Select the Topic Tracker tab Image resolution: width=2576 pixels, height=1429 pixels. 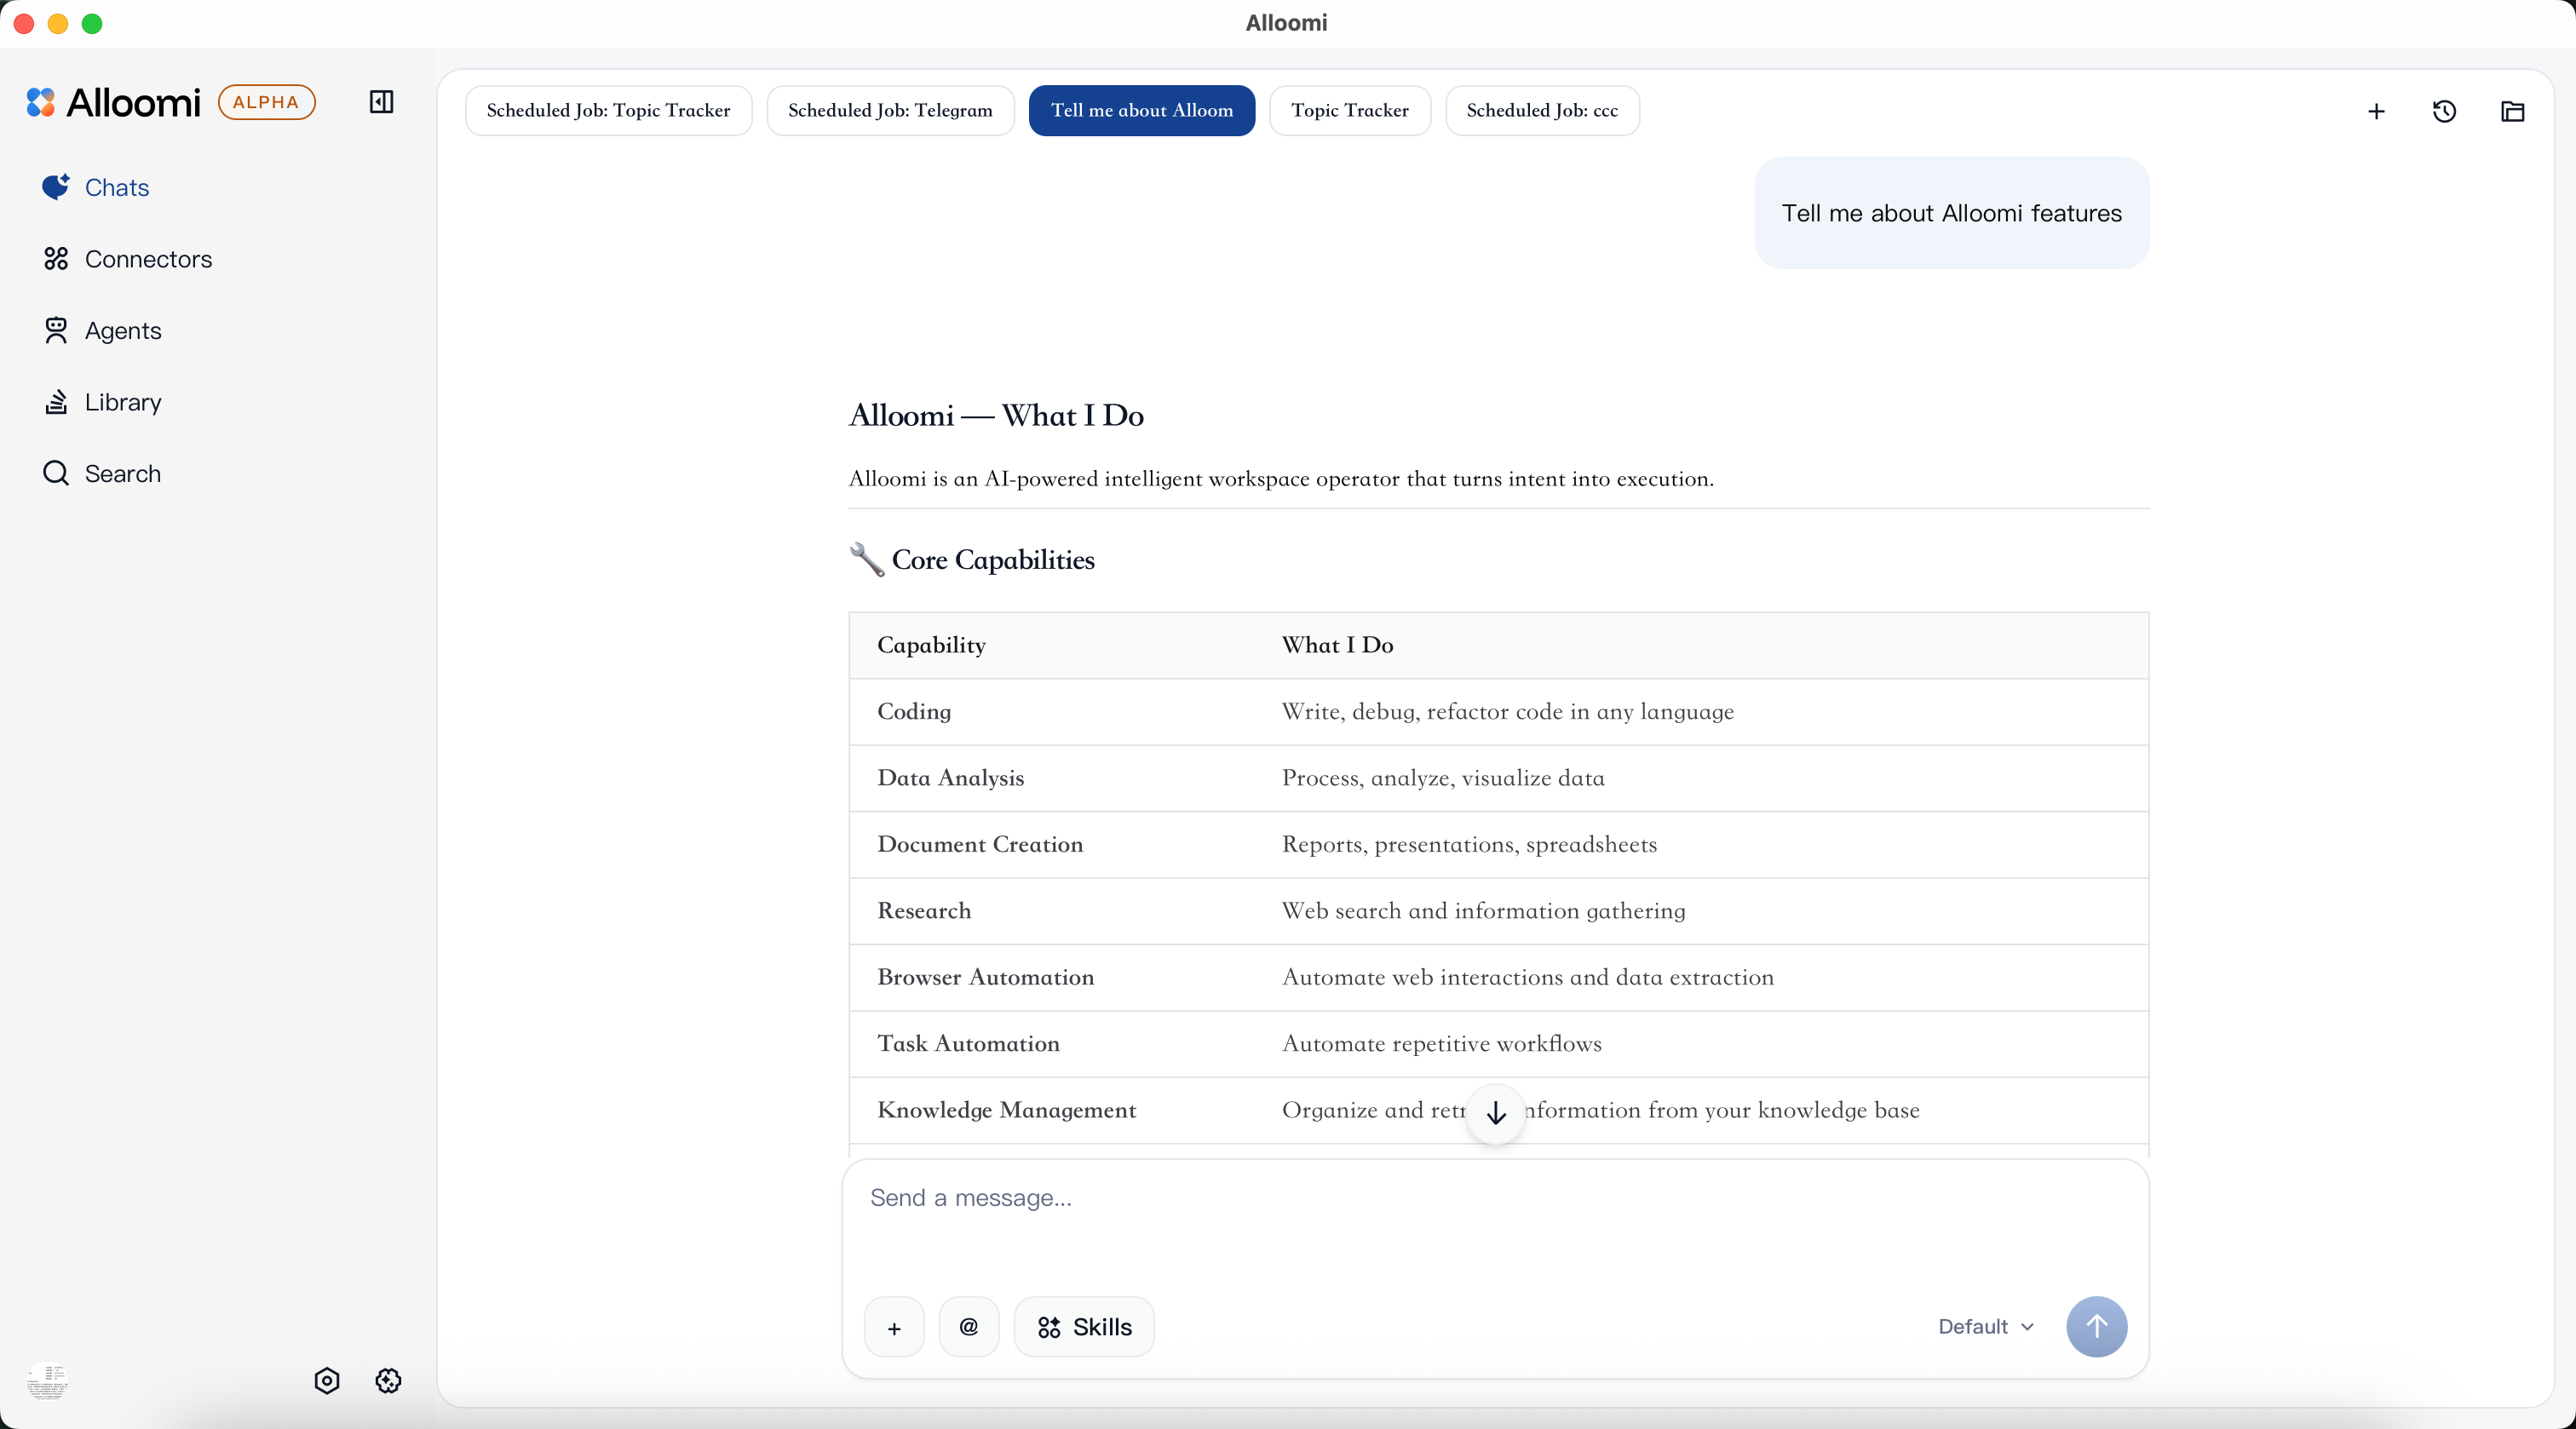1349,111
